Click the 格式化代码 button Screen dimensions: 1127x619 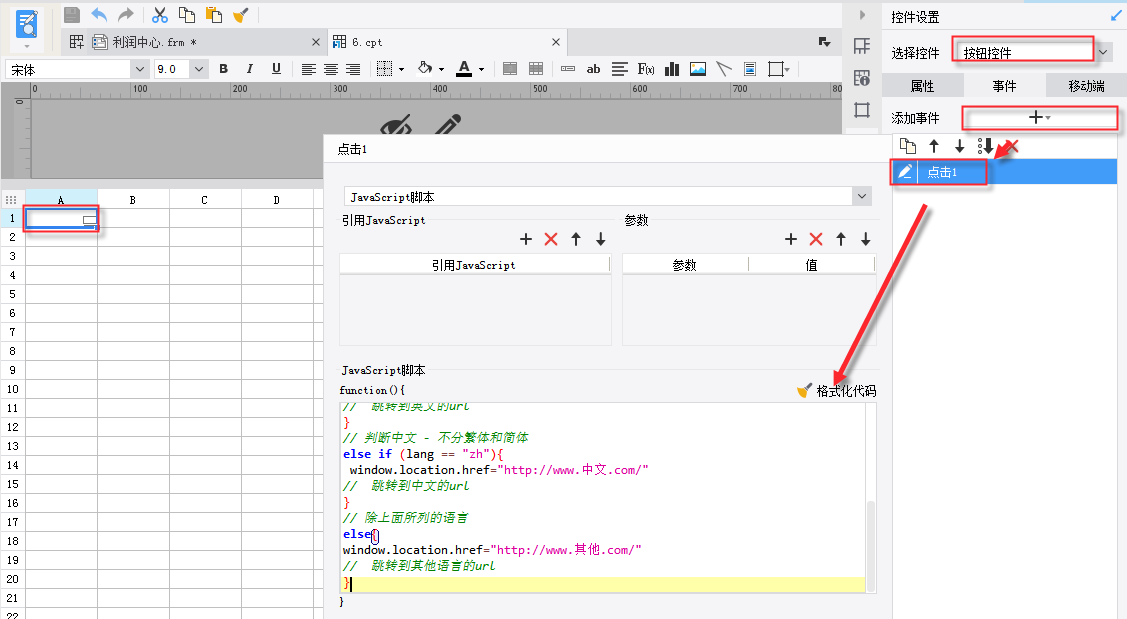(837, 391)
